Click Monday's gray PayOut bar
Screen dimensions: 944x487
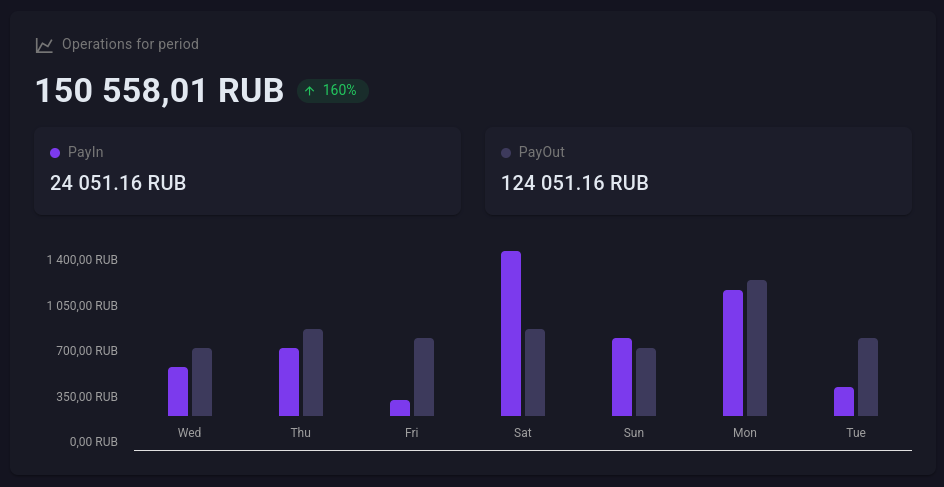(757, 348)
